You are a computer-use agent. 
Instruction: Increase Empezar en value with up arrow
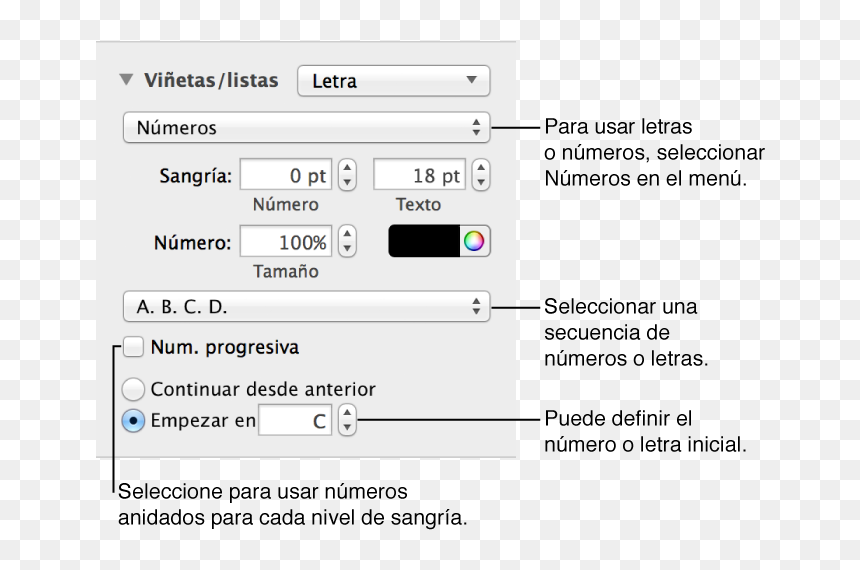click(x=347, y=413)
